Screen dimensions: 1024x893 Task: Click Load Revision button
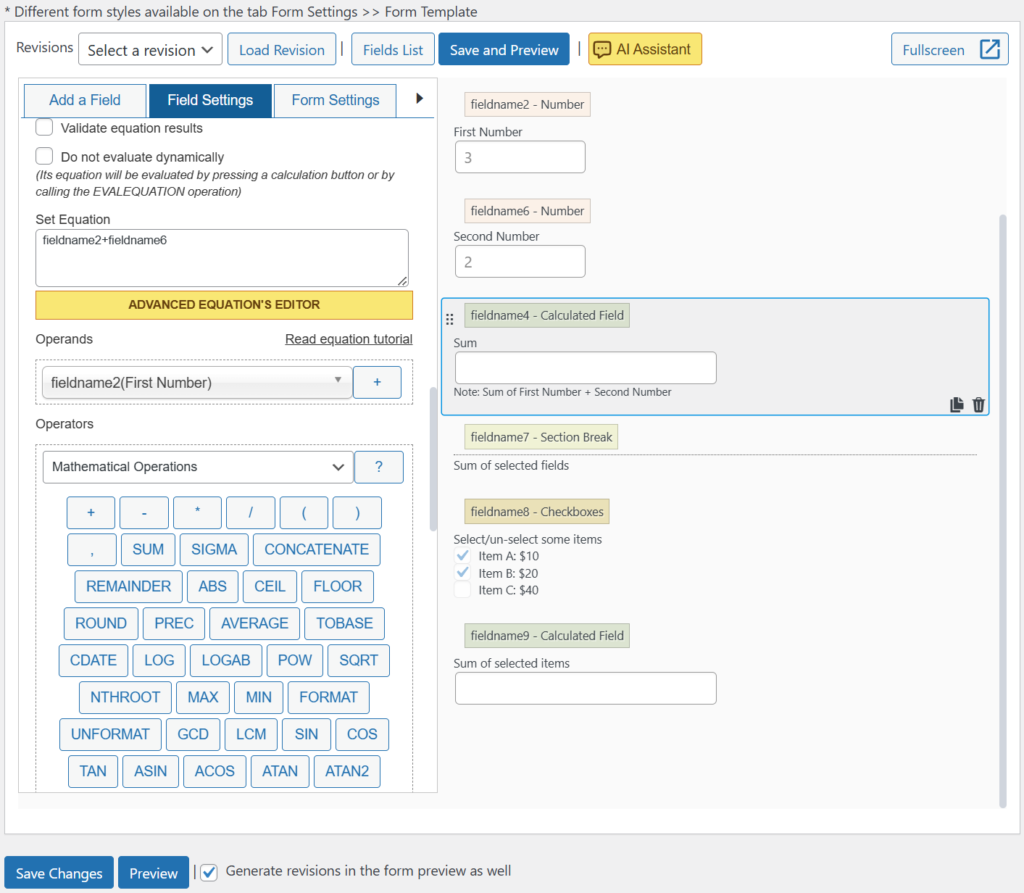281,50
